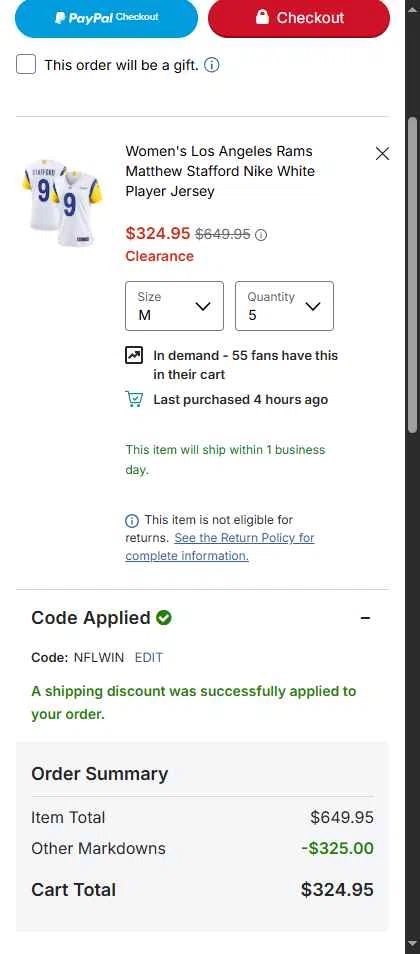Click the page vertical scrollbar thumb
The width and height of the screenshot is (420, 954).
413,274
